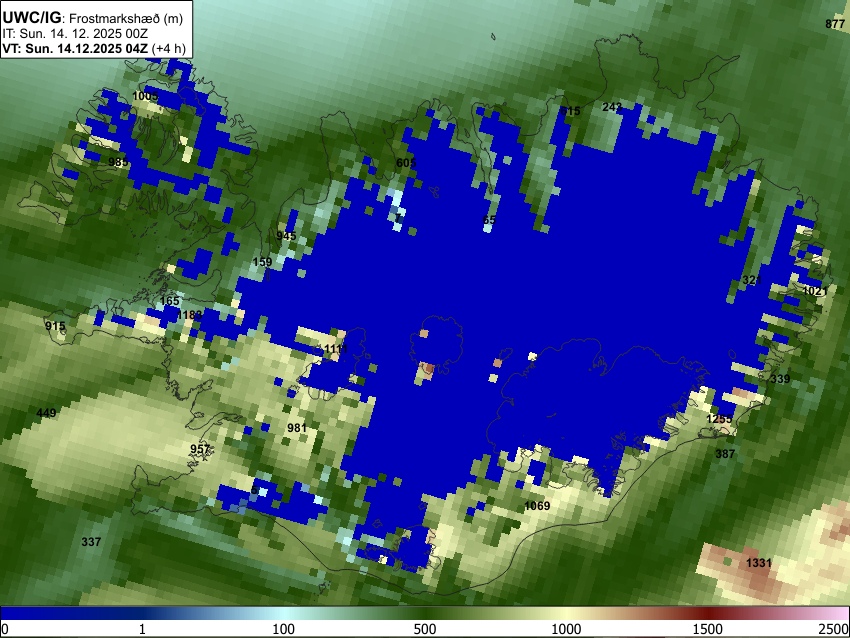Click the '877' height label

click(x=835, y=24)
